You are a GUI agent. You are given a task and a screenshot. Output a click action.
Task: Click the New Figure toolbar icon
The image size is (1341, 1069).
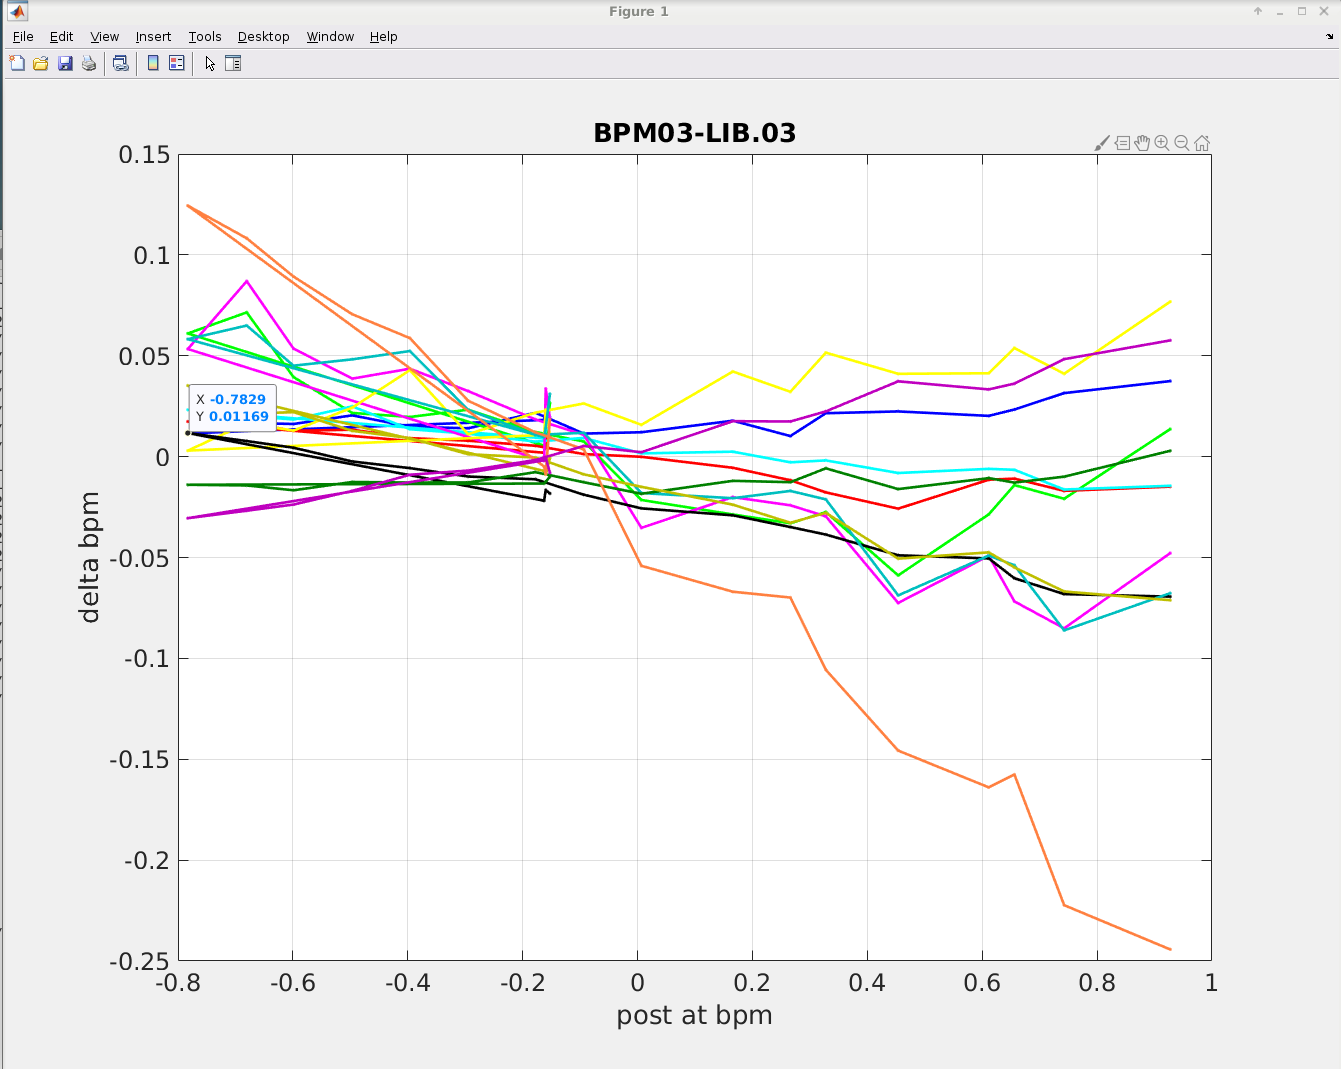[x=17, y=63]
